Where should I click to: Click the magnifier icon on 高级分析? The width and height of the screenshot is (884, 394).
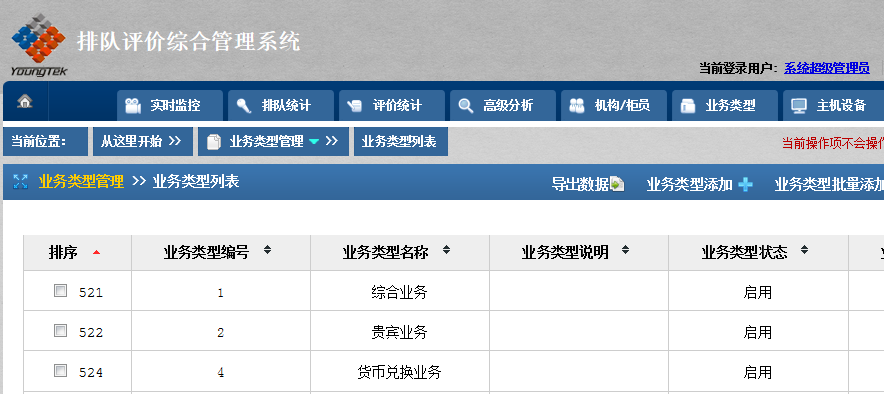coord(466,106)
